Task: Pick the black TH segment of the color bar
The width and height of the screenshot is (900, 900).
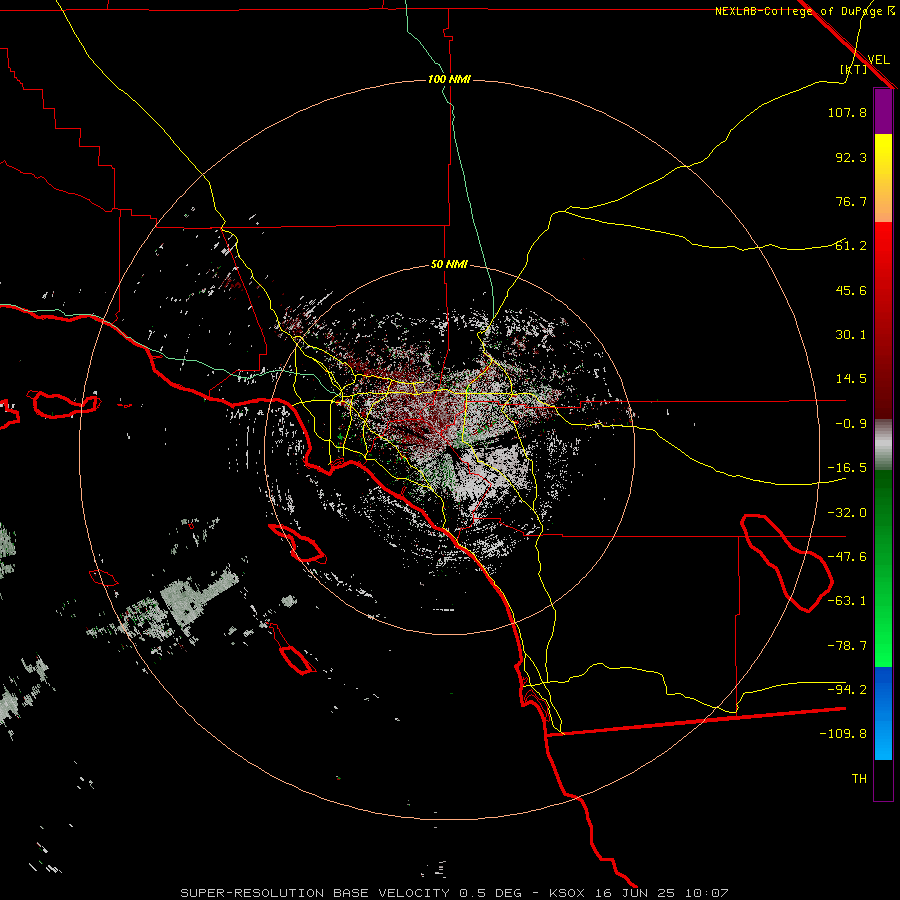Action: point(883,780)
